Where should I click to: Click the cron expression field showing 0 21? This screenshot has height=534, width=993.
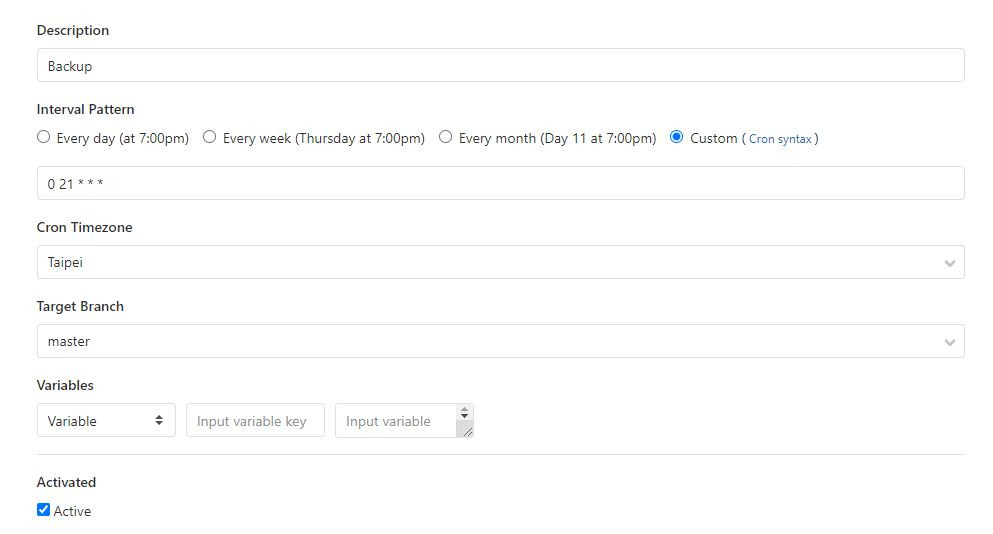(500, 183)
